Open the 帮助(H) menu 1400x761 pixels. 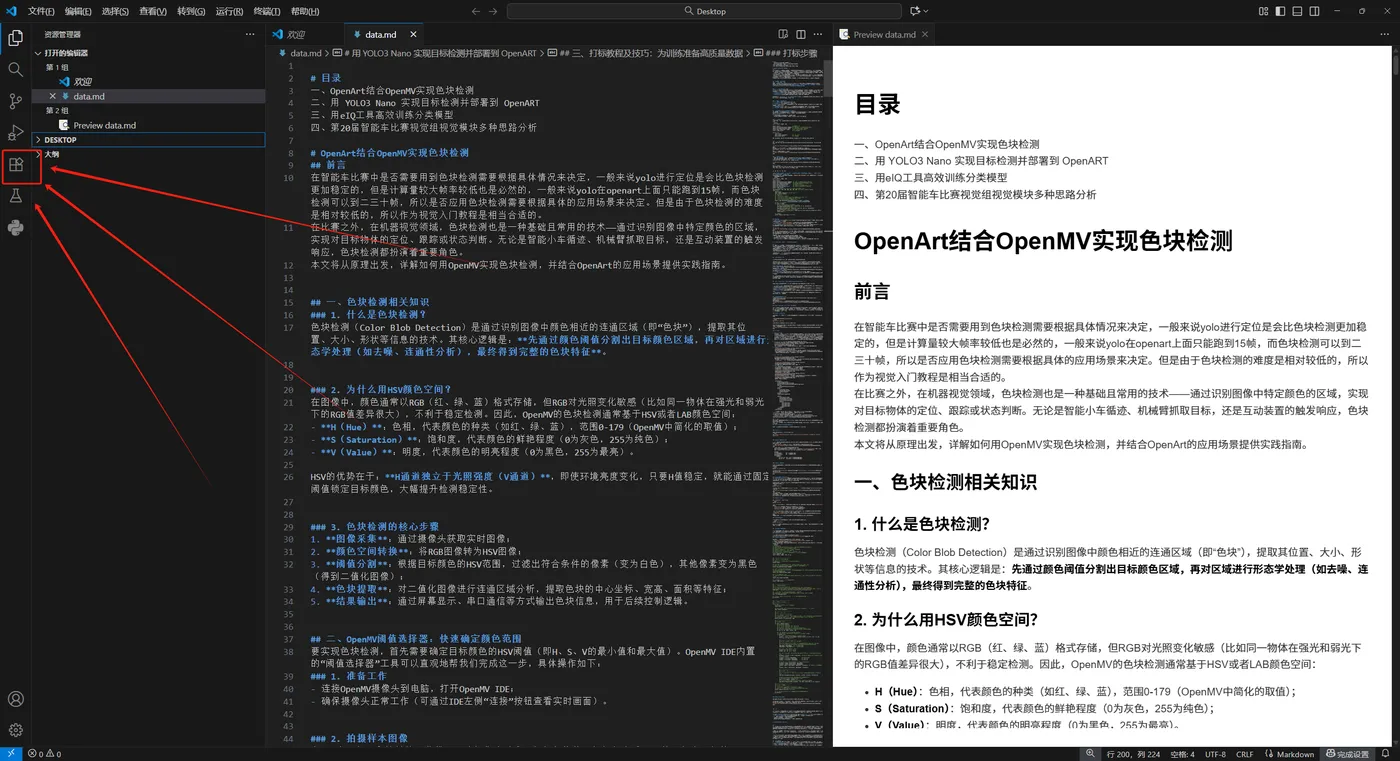point(305,11)
